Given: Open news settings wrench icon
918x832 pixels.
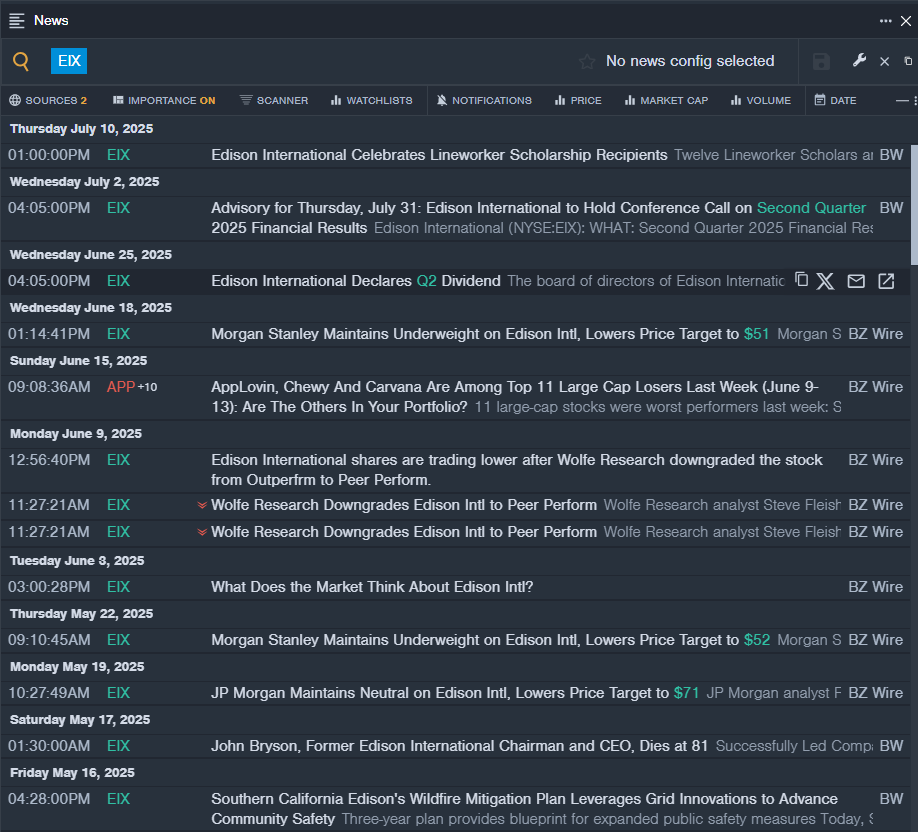Looking at the screenshot, I should tap(859, 60).
